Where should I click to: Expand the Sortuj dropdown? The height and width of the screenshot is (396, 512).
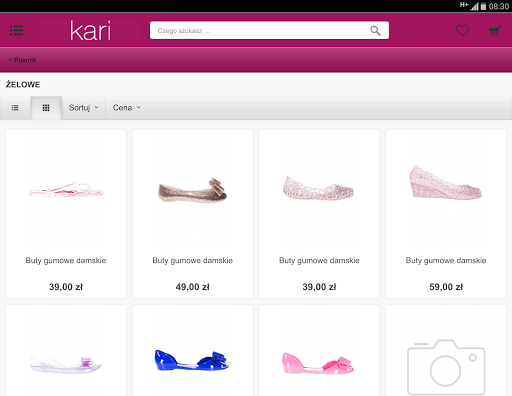coord(83,108)
